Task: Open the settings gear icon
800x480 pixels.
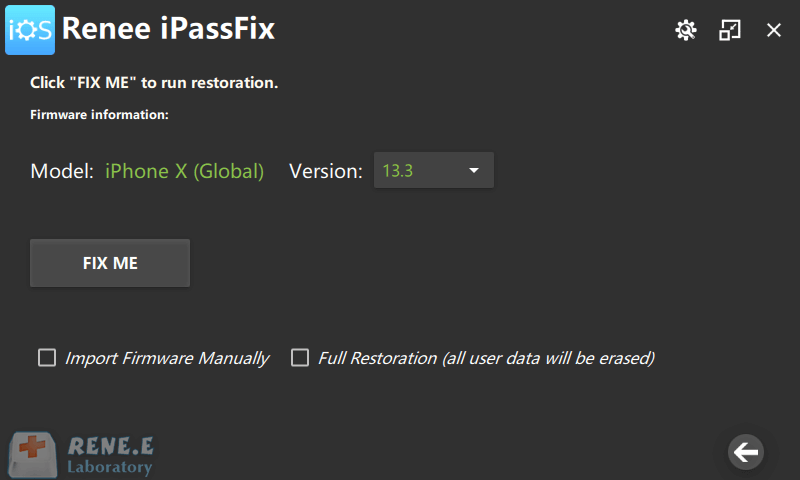Action: (x=685, y=30)
